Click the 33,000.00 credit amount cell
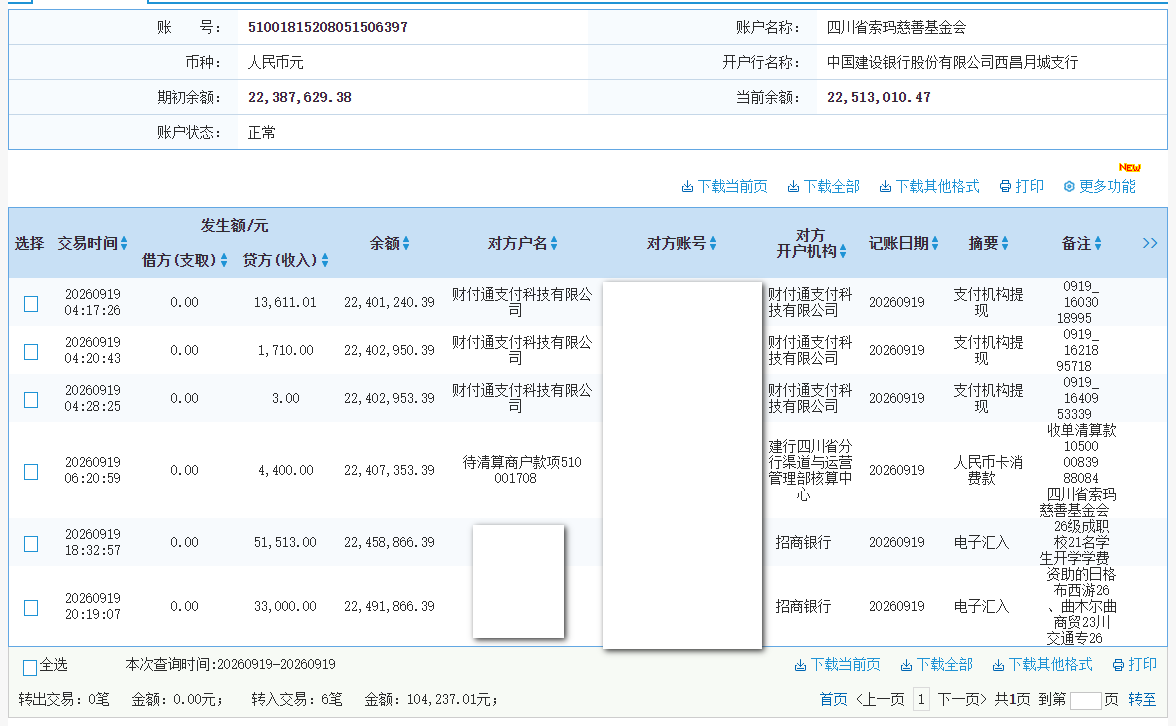The height and width of the screenshot is (726, 1176). (285, 606)
